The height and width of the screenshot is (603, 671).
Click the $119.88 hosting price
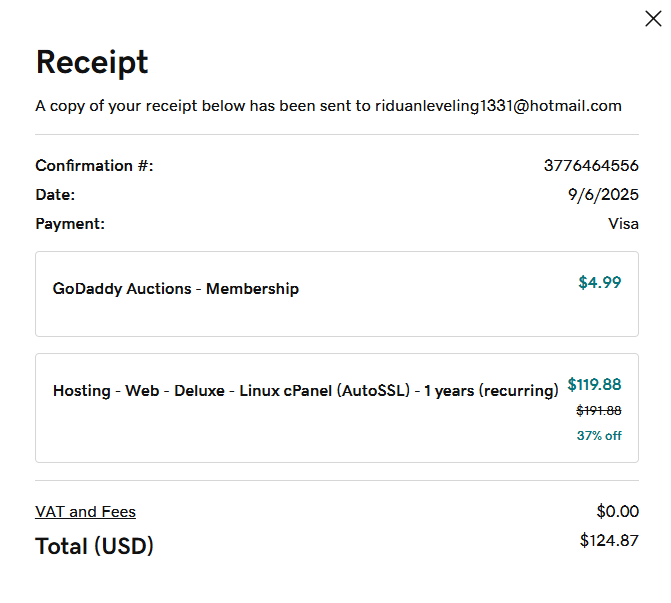(594, 385)
